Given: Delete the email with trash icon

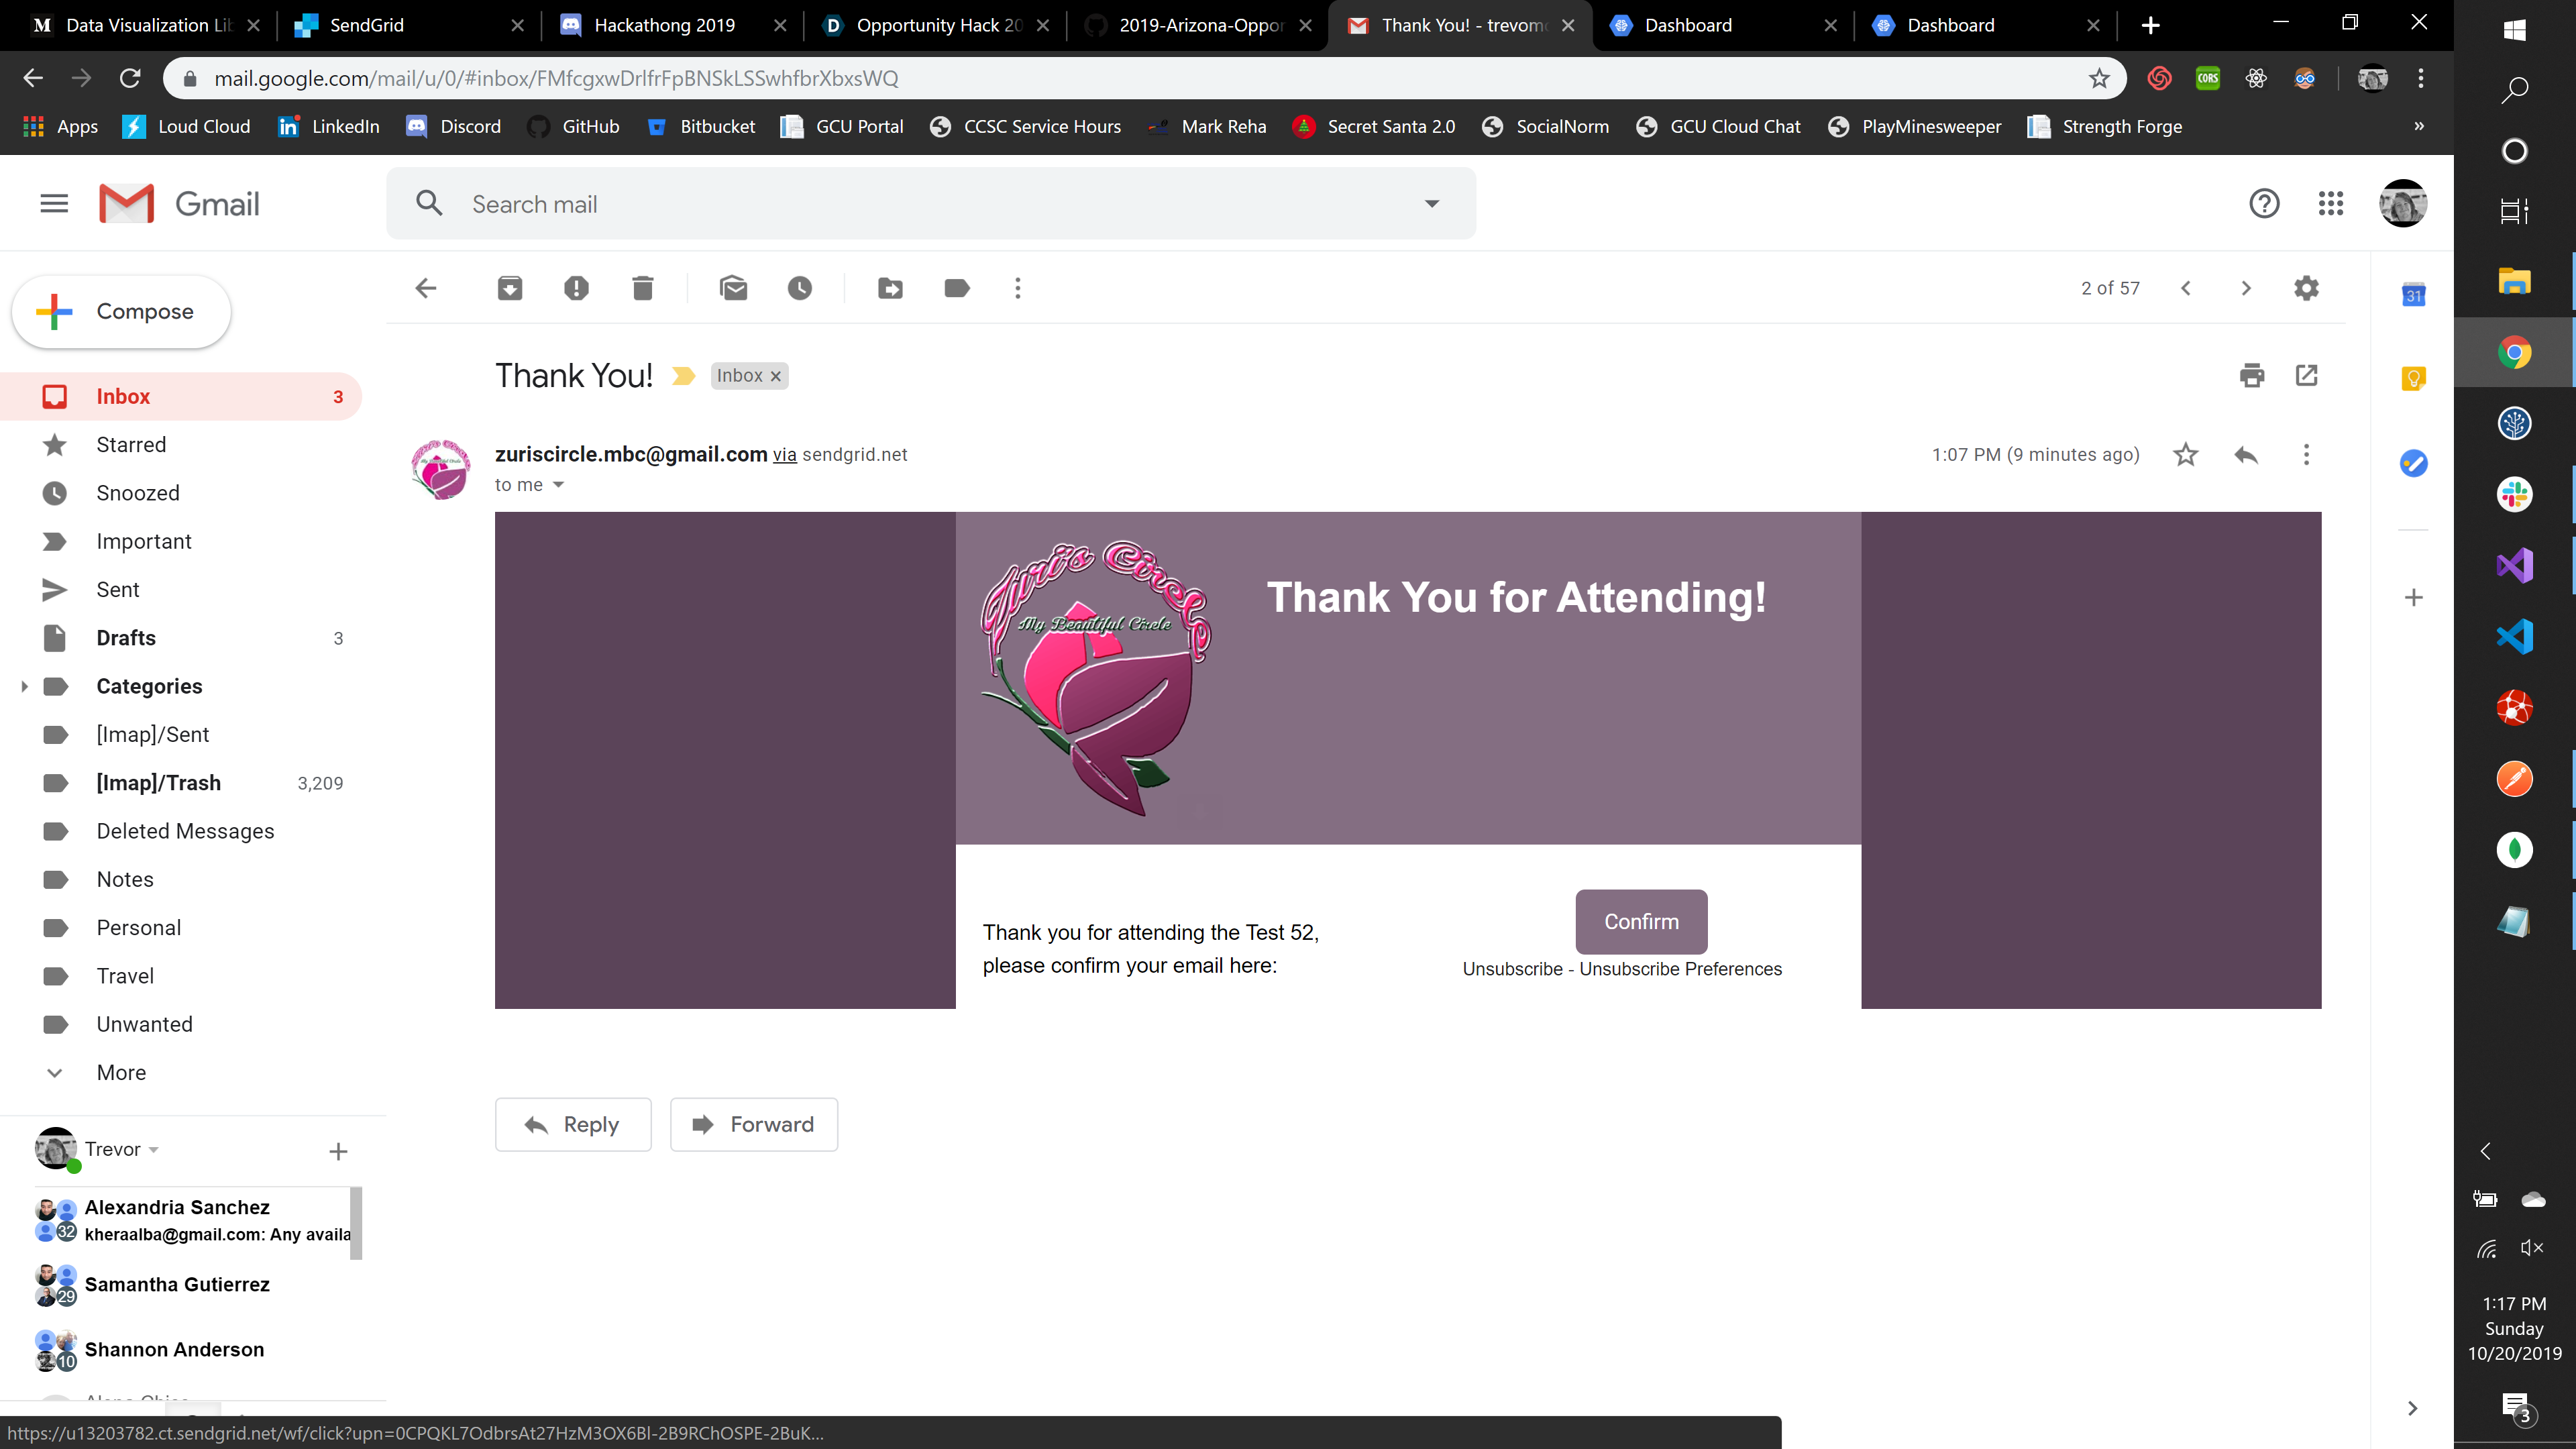Looking at the screenshot, I should [643, 289].
